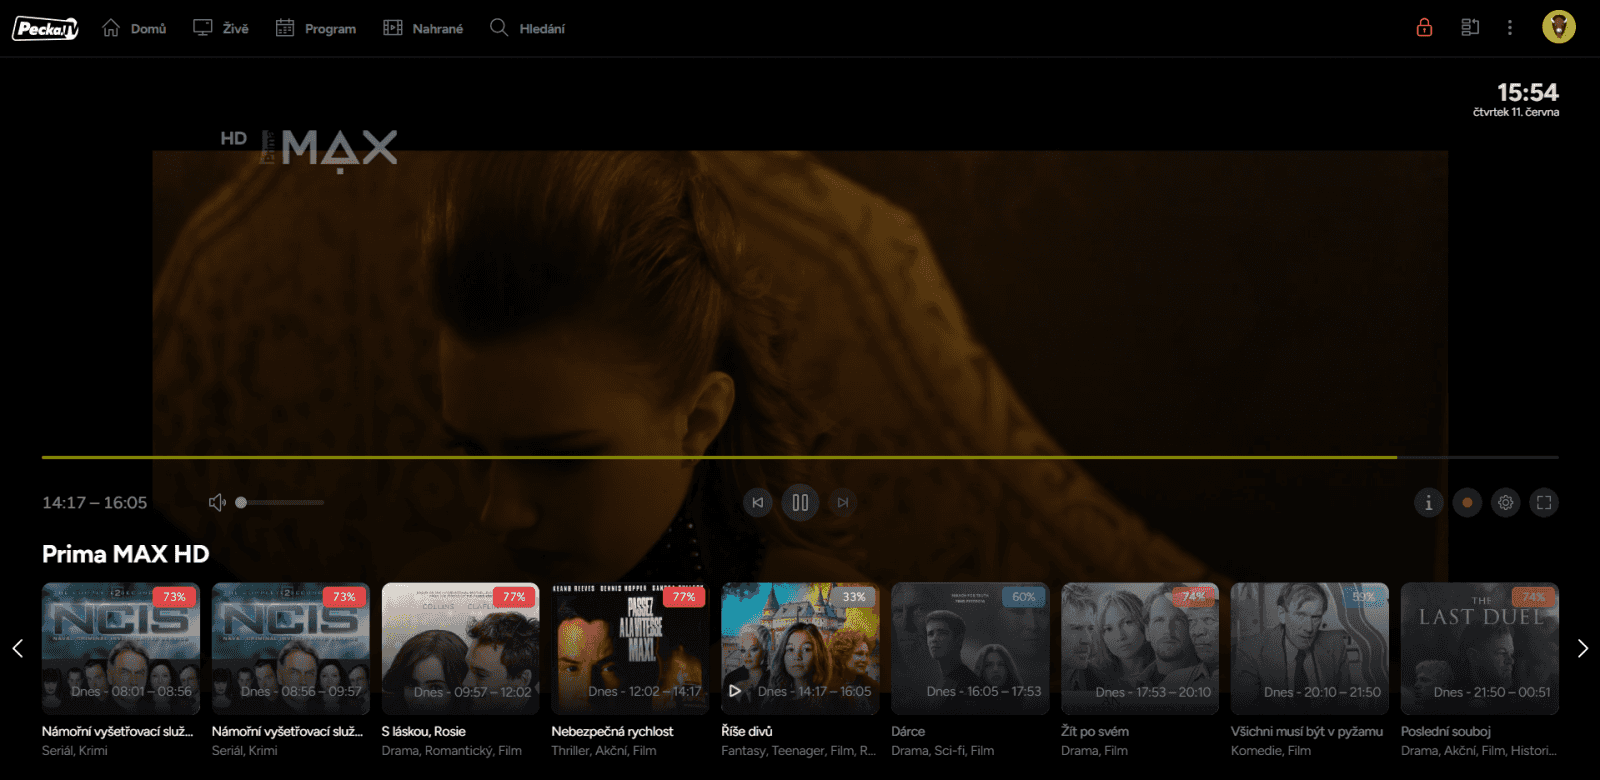Open the Last Duel thumbnail
This screenshot has height=780, width=1600.
(x=1480, y=648)
